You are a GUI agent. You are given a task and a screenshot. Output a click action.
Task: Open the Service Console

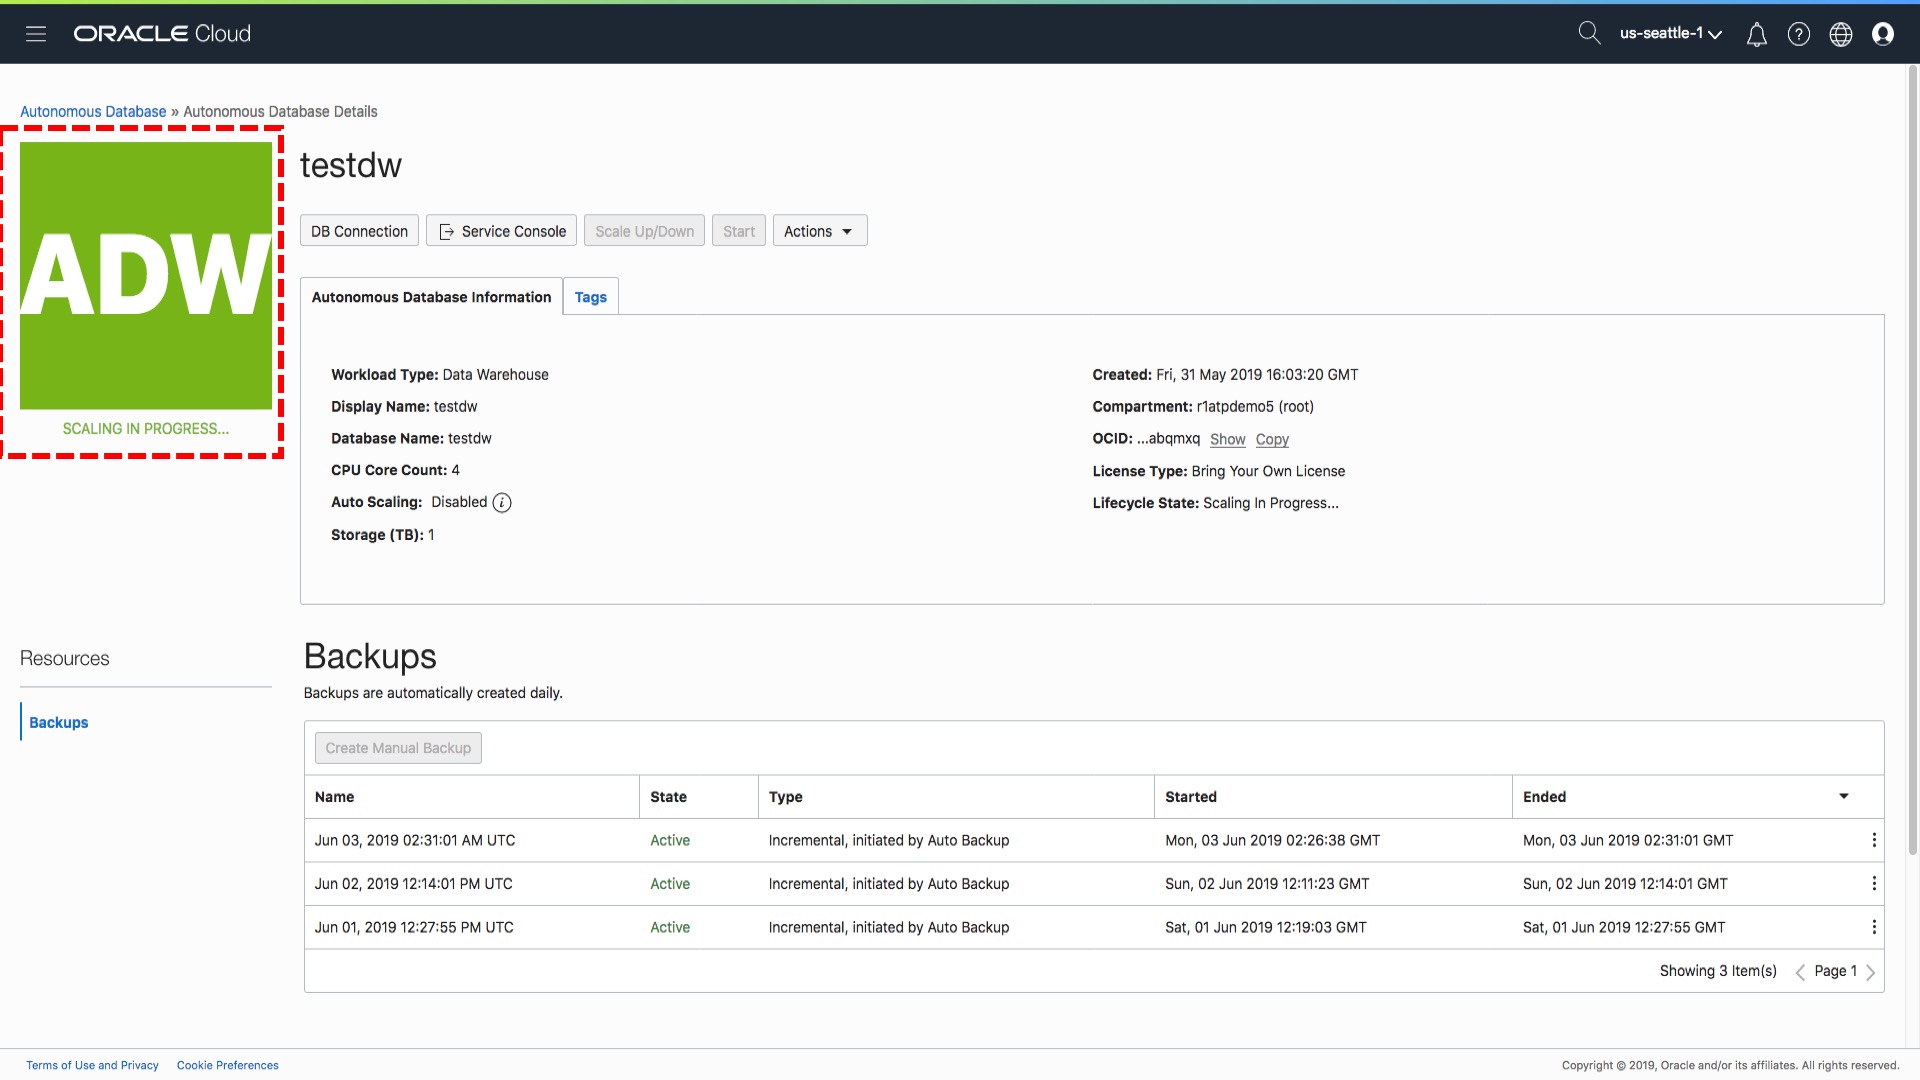coord(501,231)
